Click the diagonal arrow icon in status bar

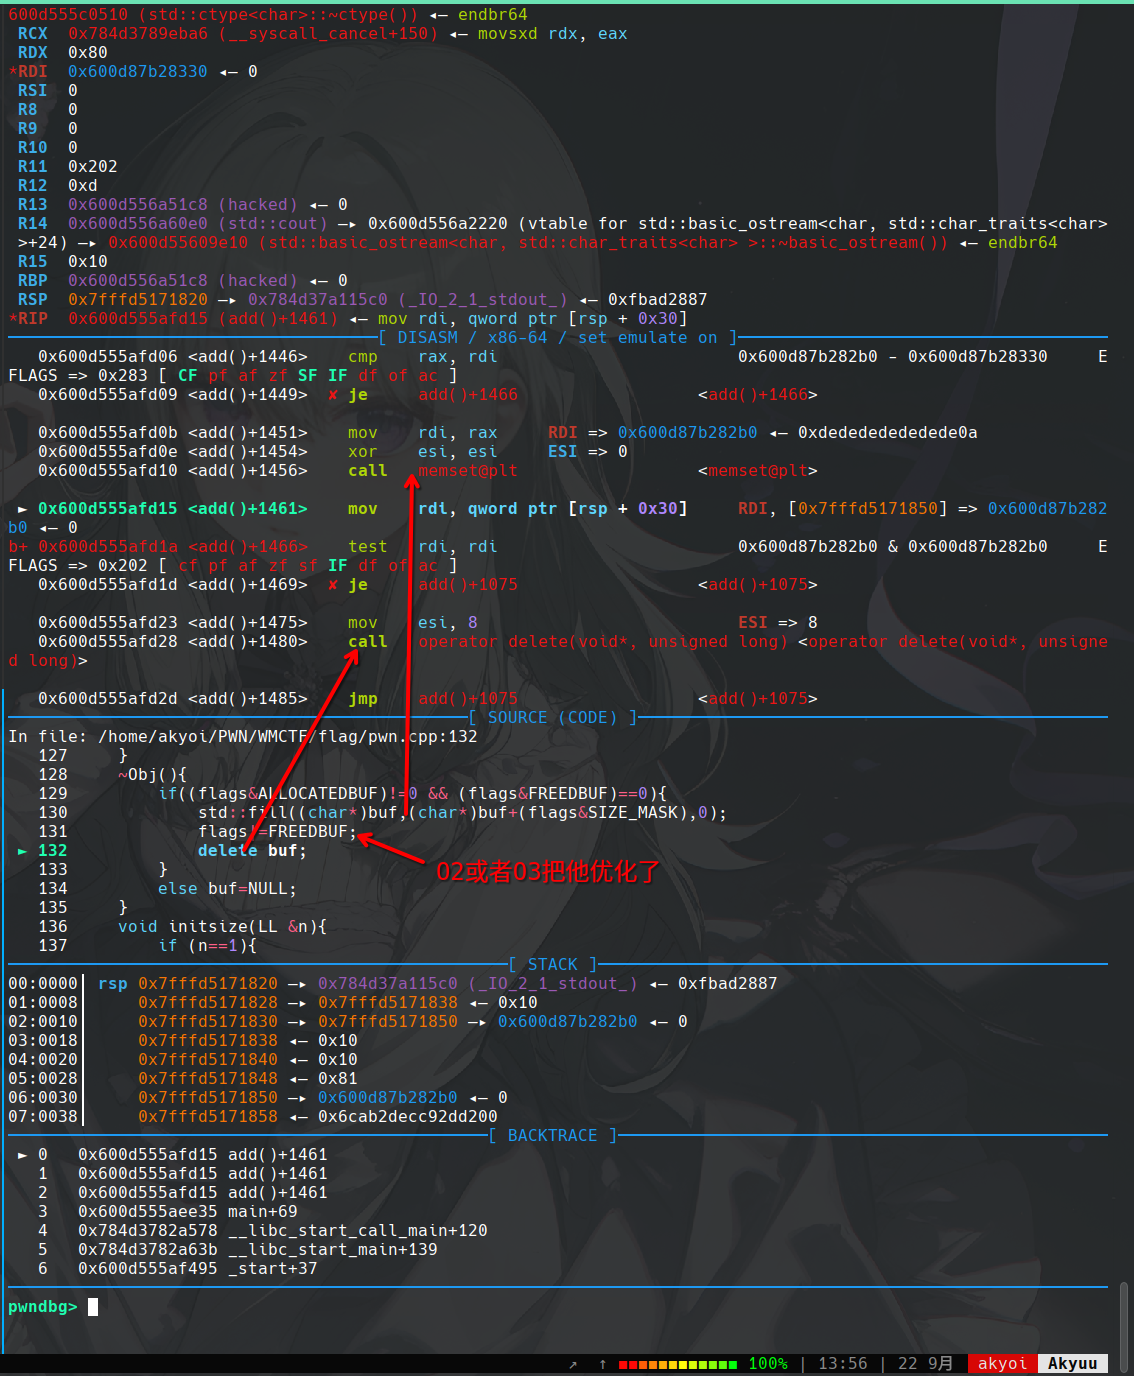pos(573,1364)
